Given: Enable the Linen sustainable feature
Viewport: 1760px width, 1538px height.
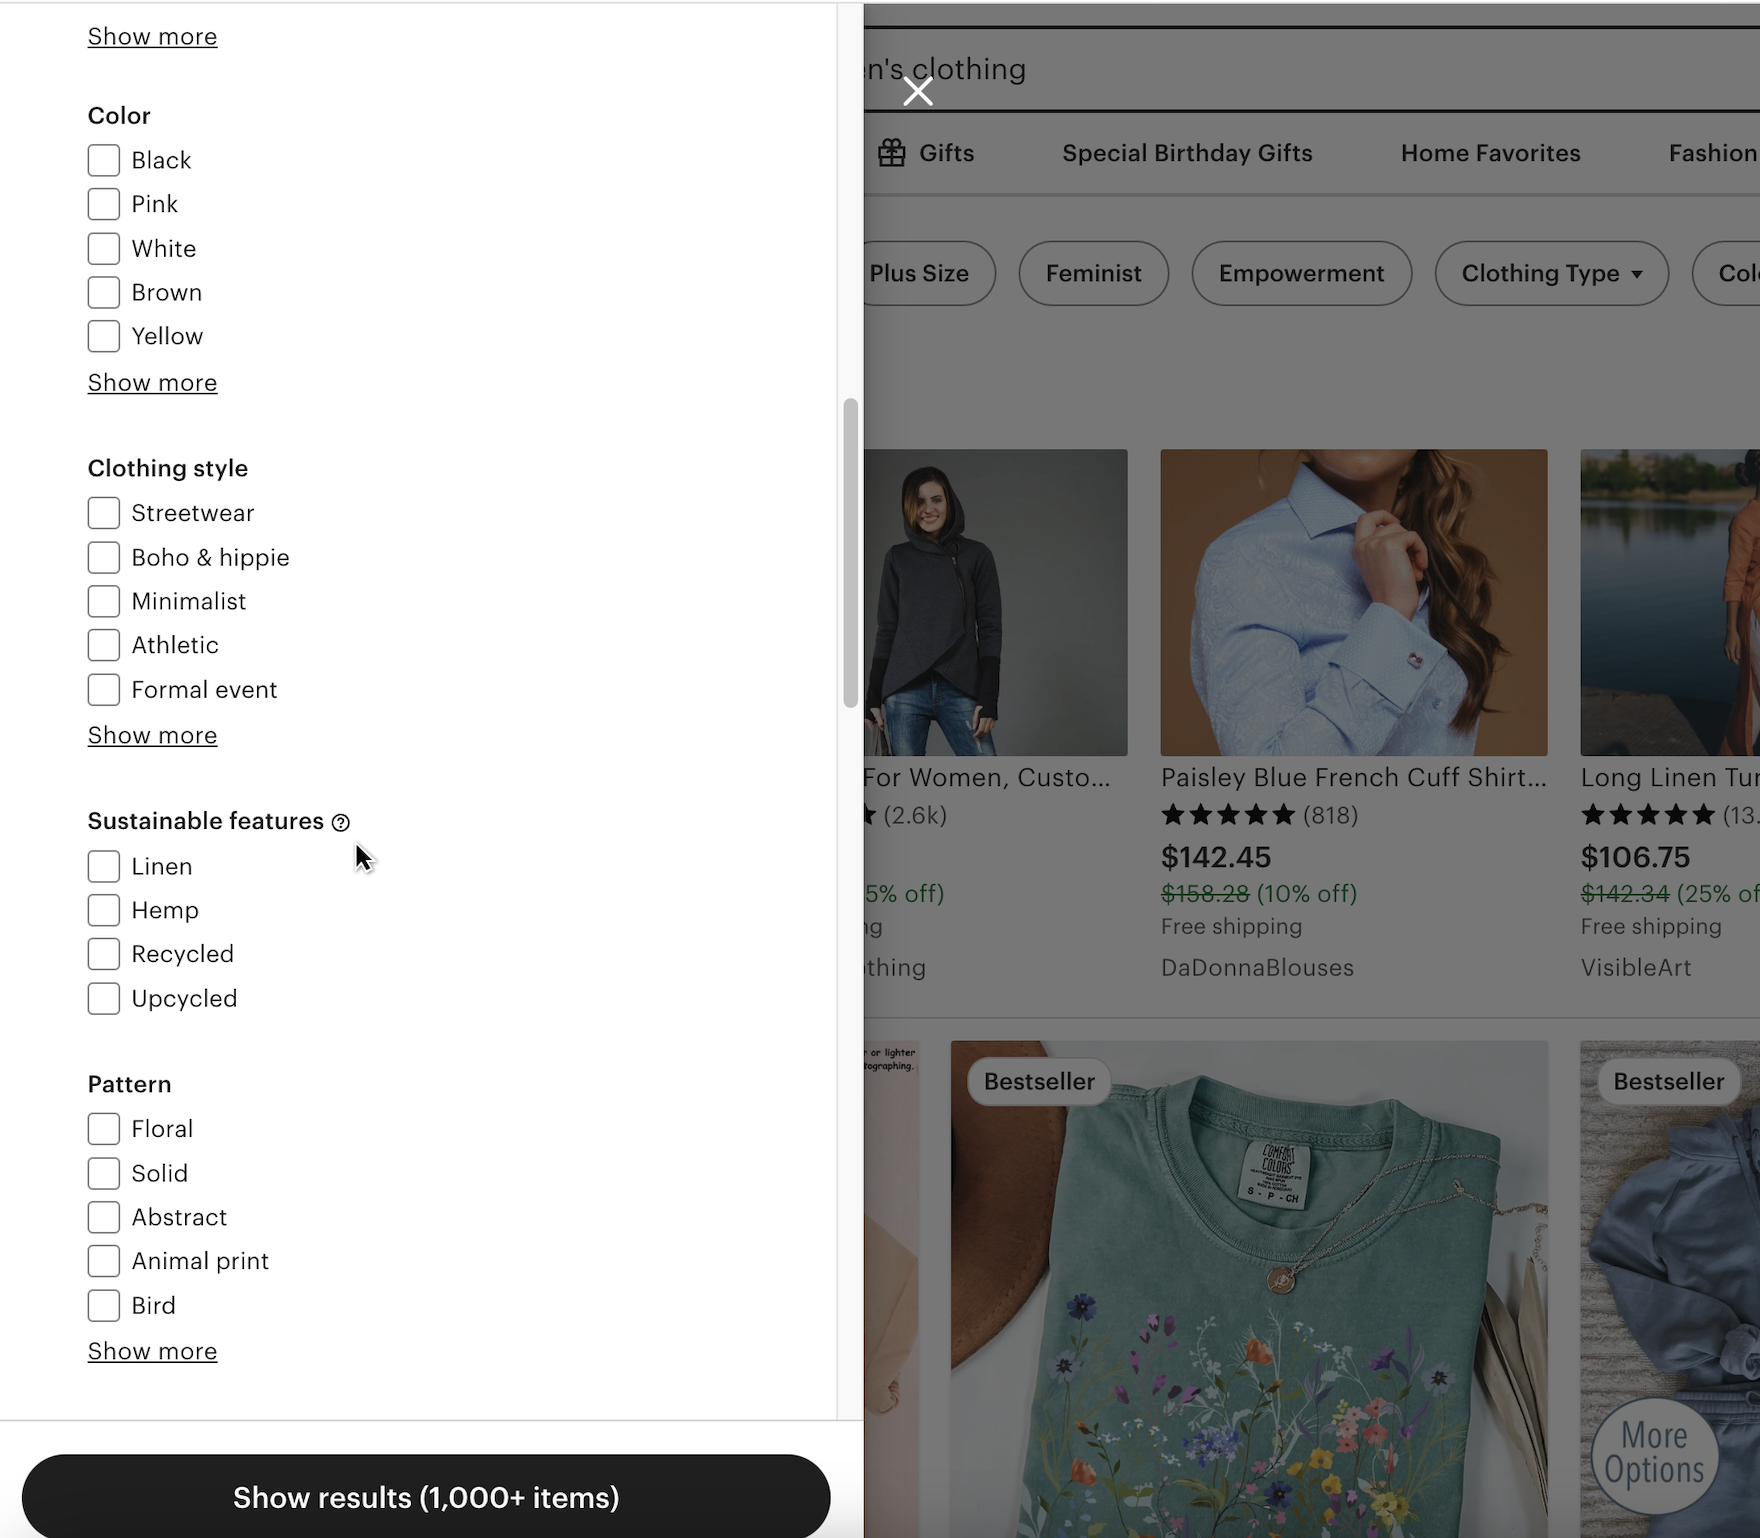Looking at the screenshot, I should coord(104,866).
